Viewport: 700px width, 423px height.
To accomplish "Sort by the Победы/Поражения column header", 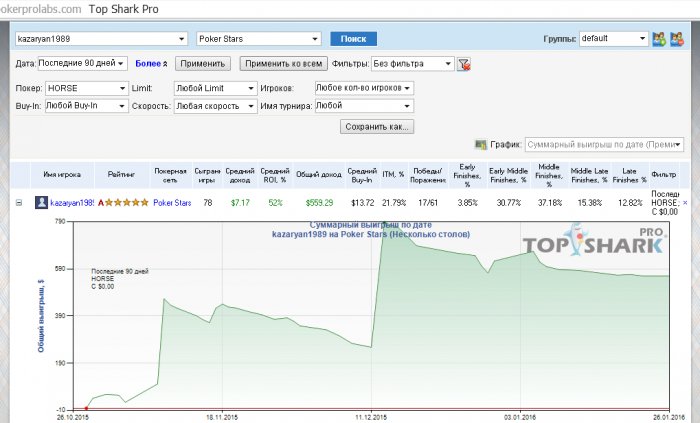I will tap(428, 175).
